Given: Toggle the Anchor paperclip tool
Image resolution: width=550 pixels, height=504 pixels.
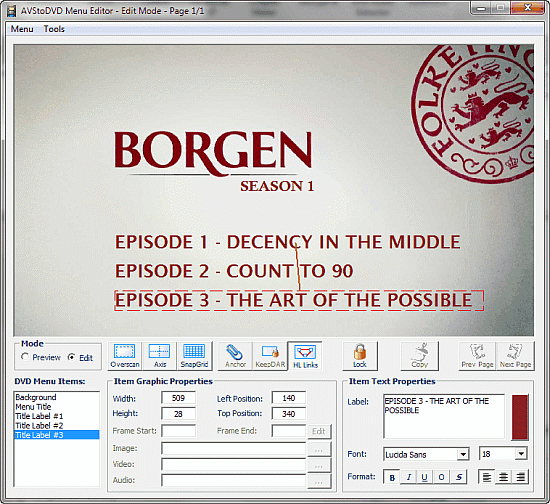Looking at the screenshot, I should pos(235,356).
